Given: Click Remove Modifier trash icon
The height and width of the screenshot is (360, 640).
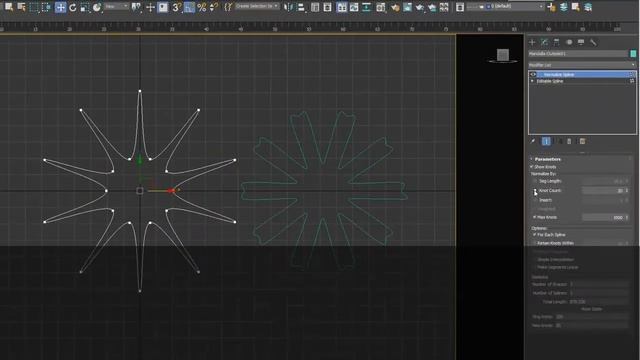Looking at the screenshot, I should pos(569,141).
